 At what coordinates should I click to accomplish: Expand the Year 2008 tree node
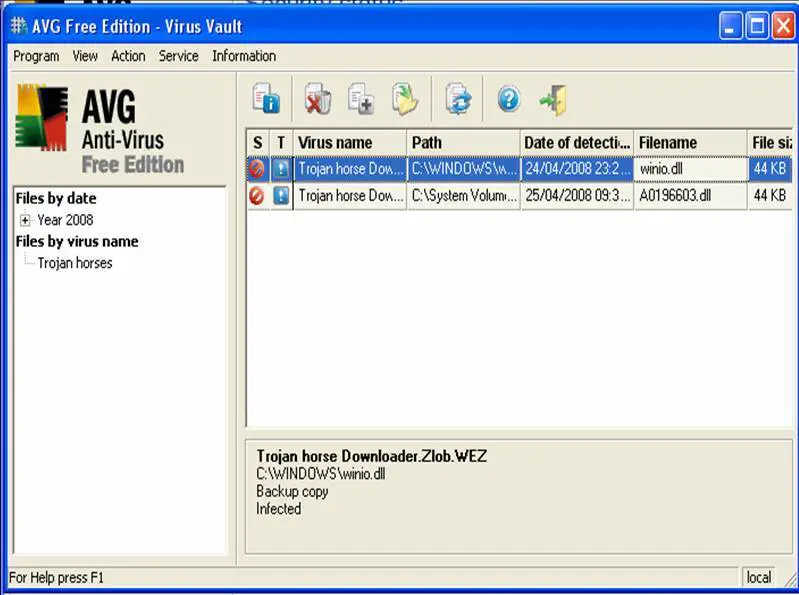click(x=25, y=220)
